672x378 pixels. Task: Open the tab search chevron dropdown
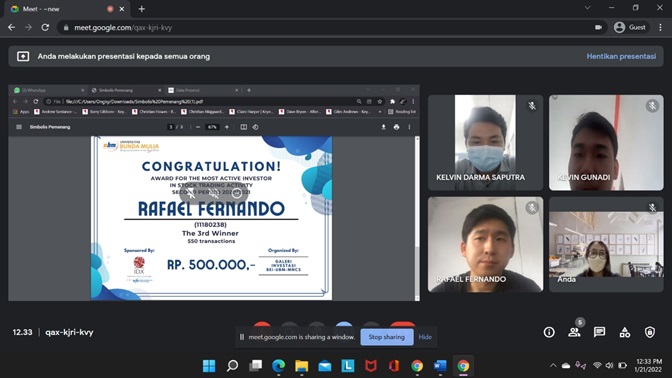pos(588,8)
